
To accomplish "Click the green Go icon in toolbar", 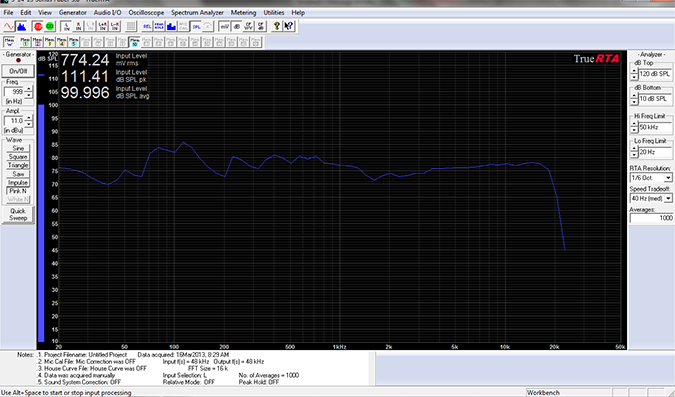I will click(50, 26).
